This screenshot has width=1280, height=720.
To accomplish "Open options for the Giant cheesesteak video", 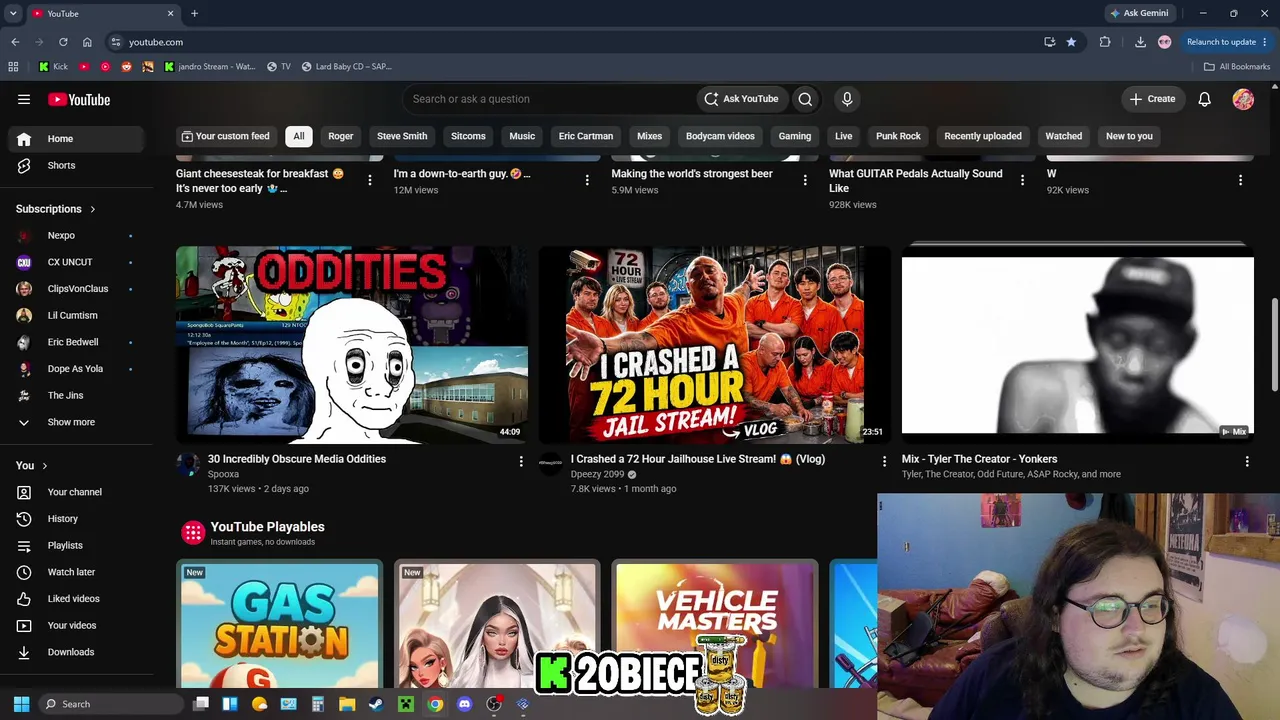I will (x=370, y=180).
